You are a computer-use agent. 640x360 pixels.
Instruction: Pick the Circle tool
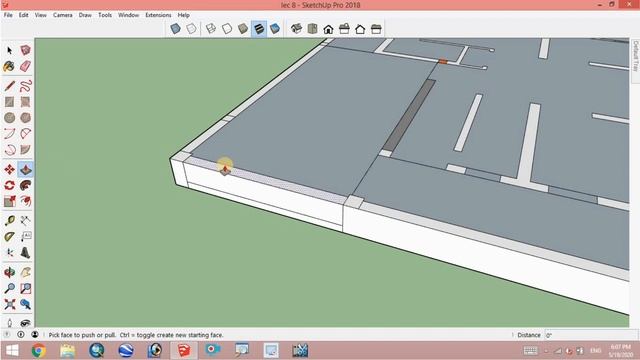(9, 118)
